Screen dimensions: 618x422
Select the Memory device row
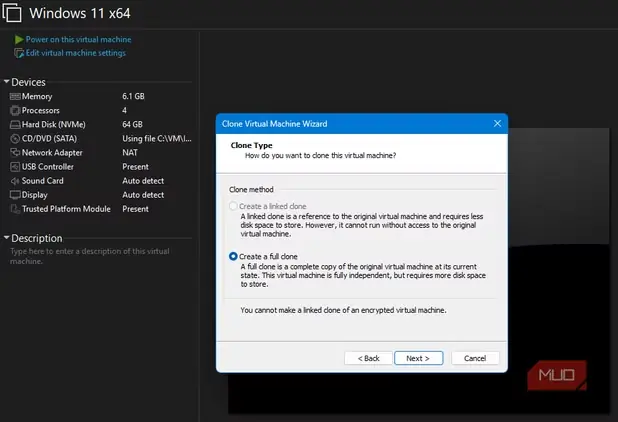click(101, 97)
